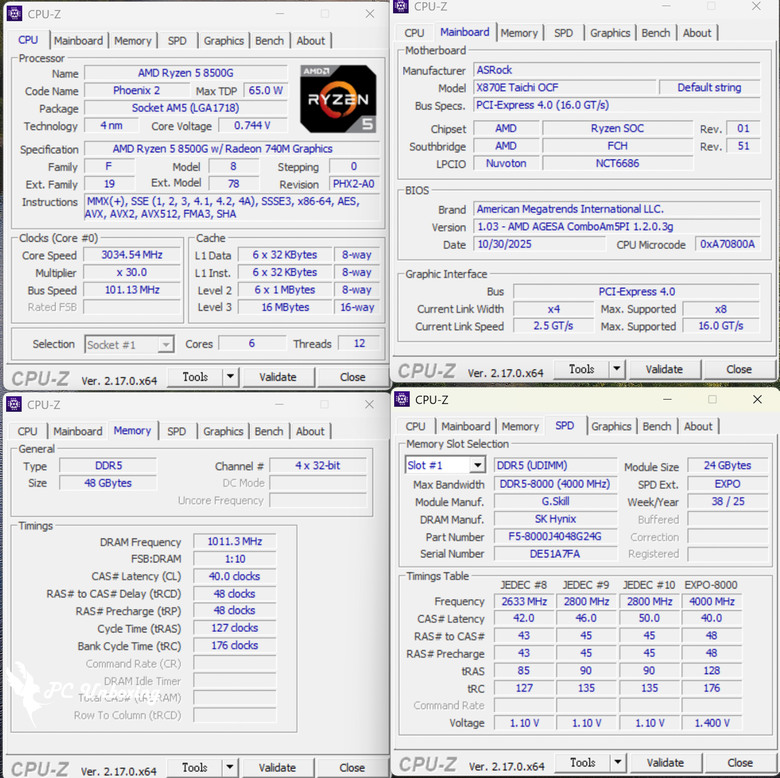The width and height of the screenshot is (780, 778).
Task: Click the AMD Ryzen 5 8500G name field
Action: click(x=186, y=73)
